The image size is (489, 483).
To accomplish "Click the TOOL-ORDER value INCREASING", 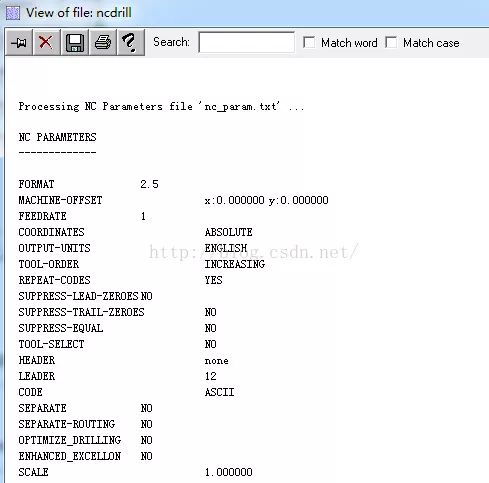I will tap(235, 264).
